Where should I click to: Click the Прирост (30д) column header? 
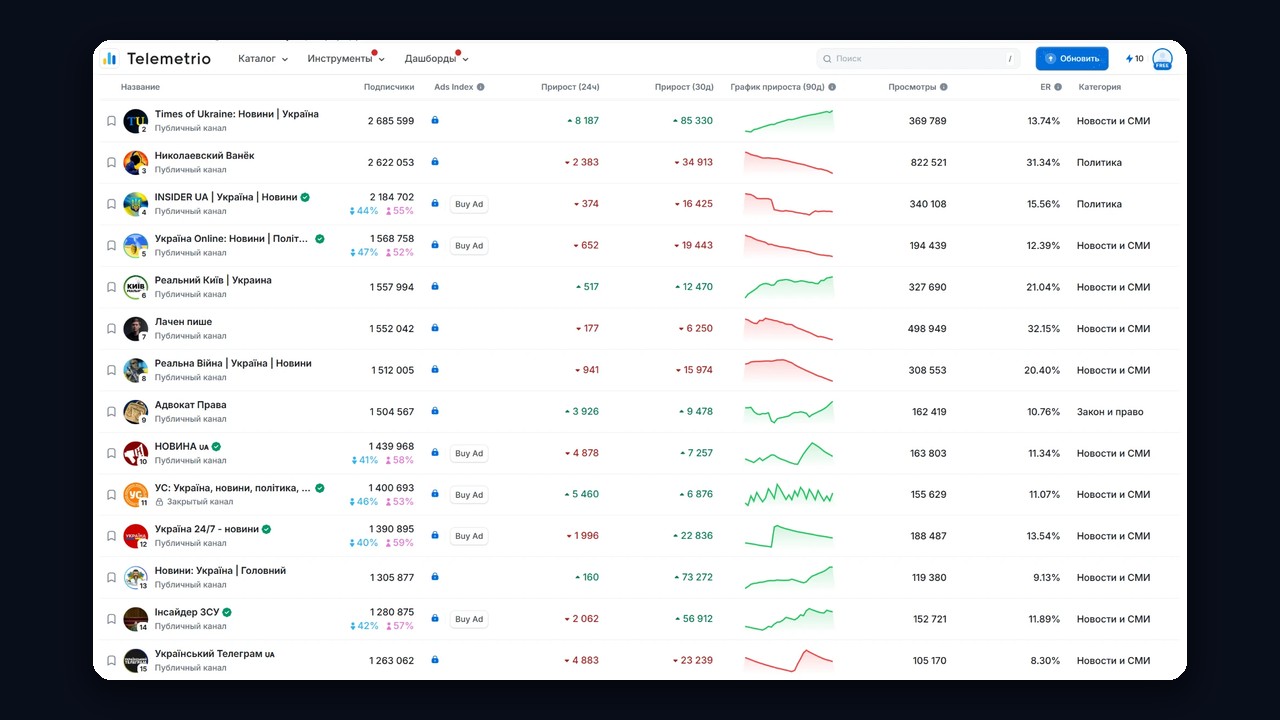click(x=684, y=87)
